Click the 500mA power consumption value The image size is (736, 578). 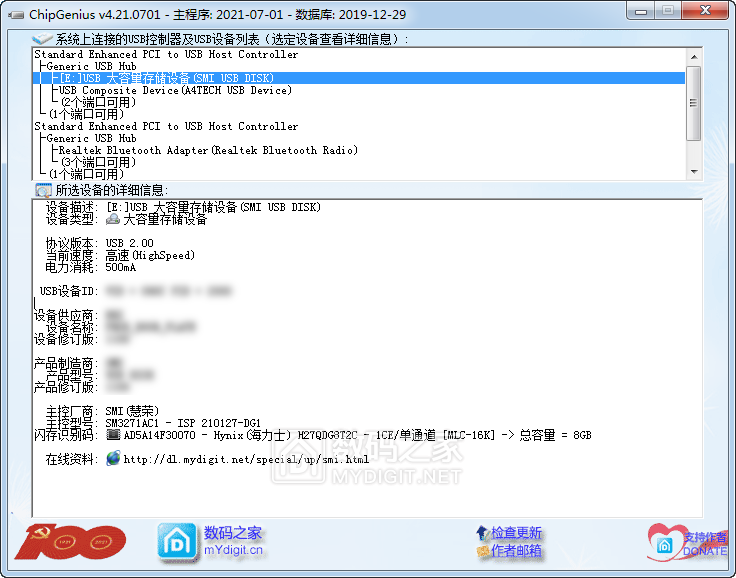(x=121, y=267)
